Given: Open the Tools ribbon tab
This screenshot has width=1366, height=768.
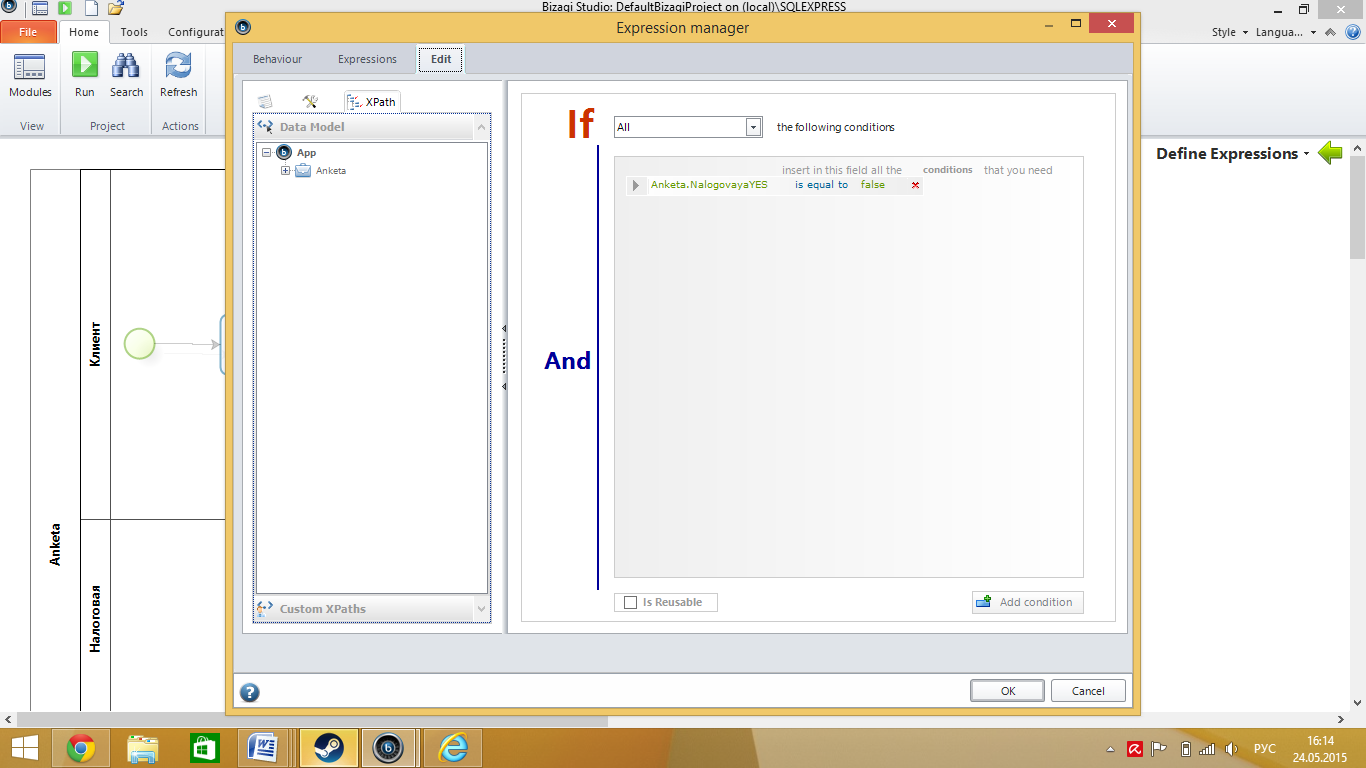Looking at the screenshot, I should point(134,32).
